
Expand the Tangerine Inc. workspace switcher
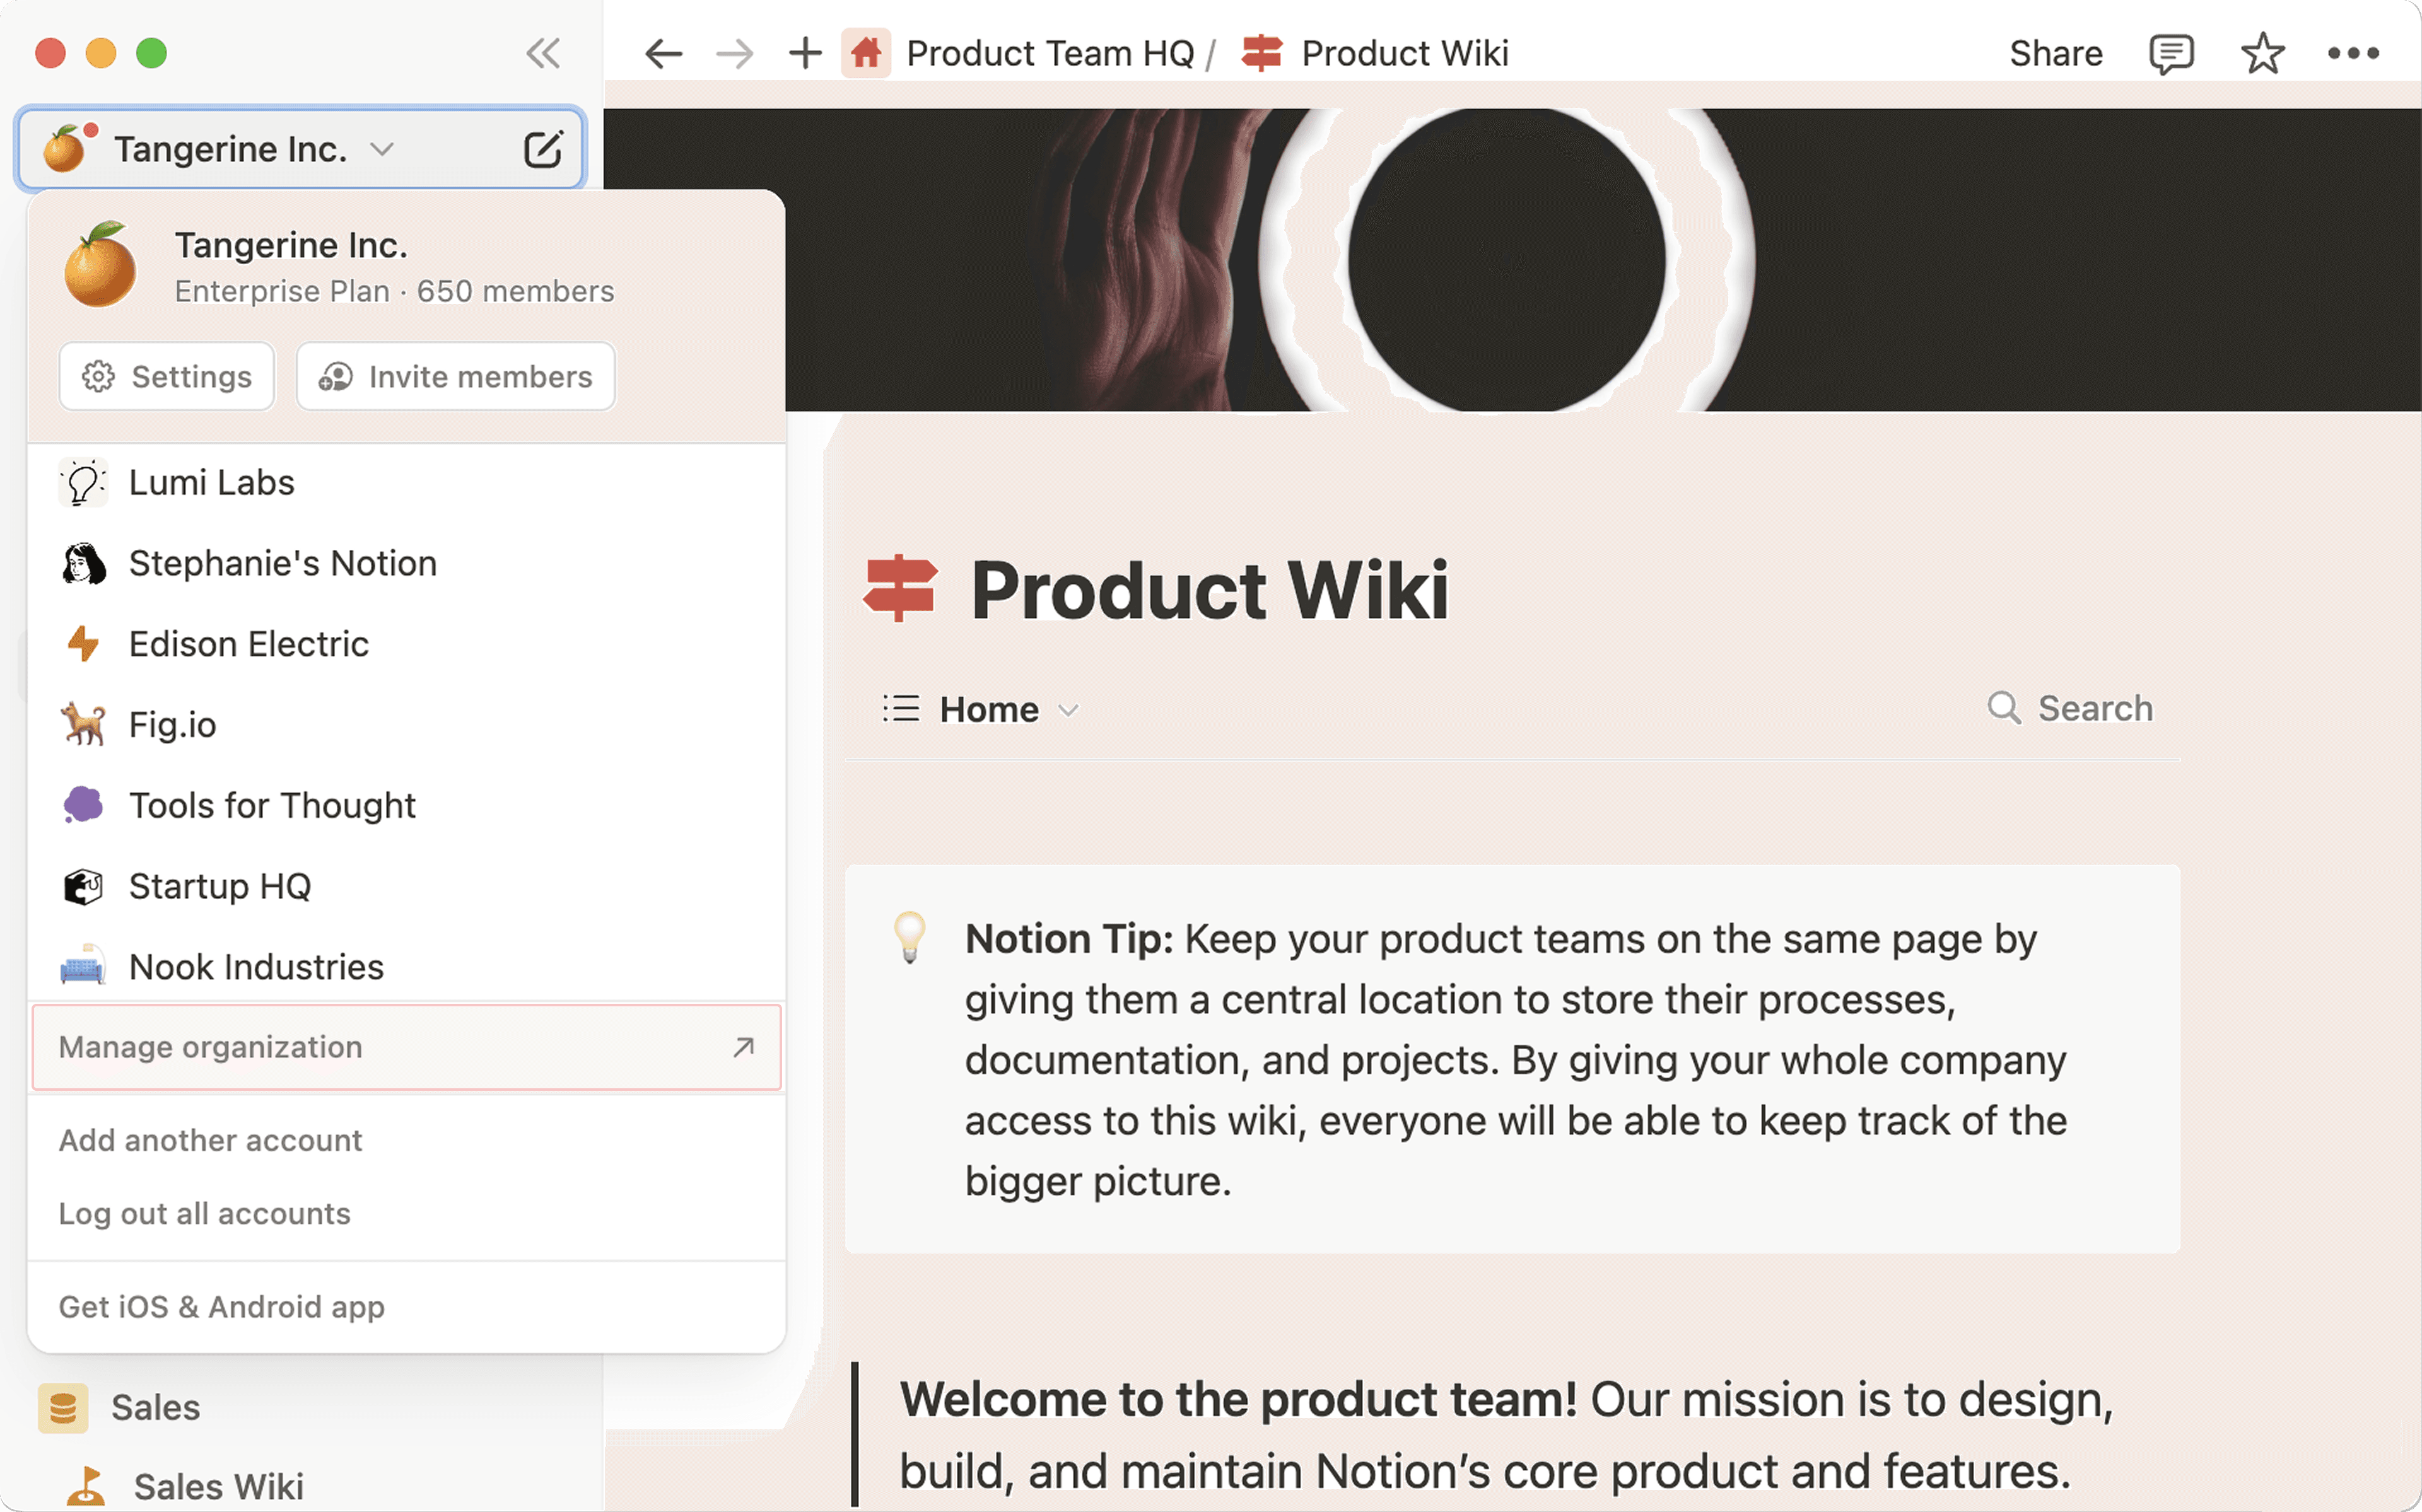pyautogui.click(x=230, y=149)
